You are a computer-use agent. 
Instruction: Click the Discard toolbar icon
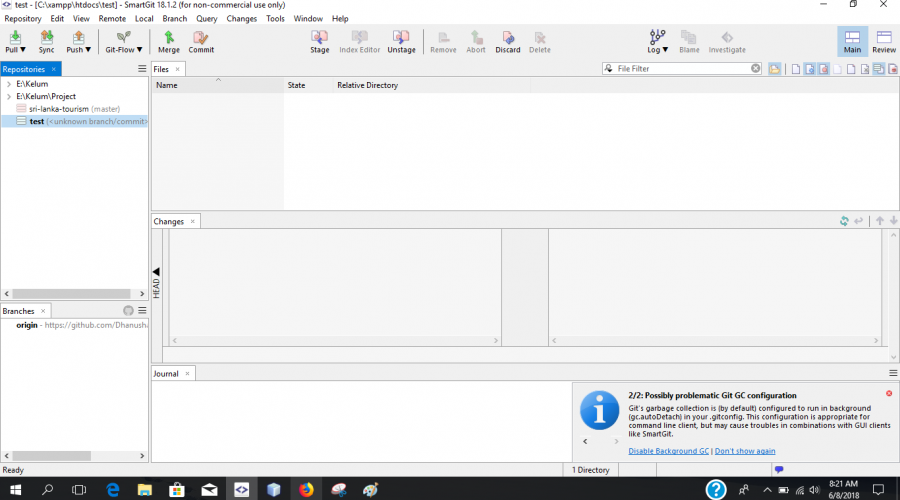point(508,41)
